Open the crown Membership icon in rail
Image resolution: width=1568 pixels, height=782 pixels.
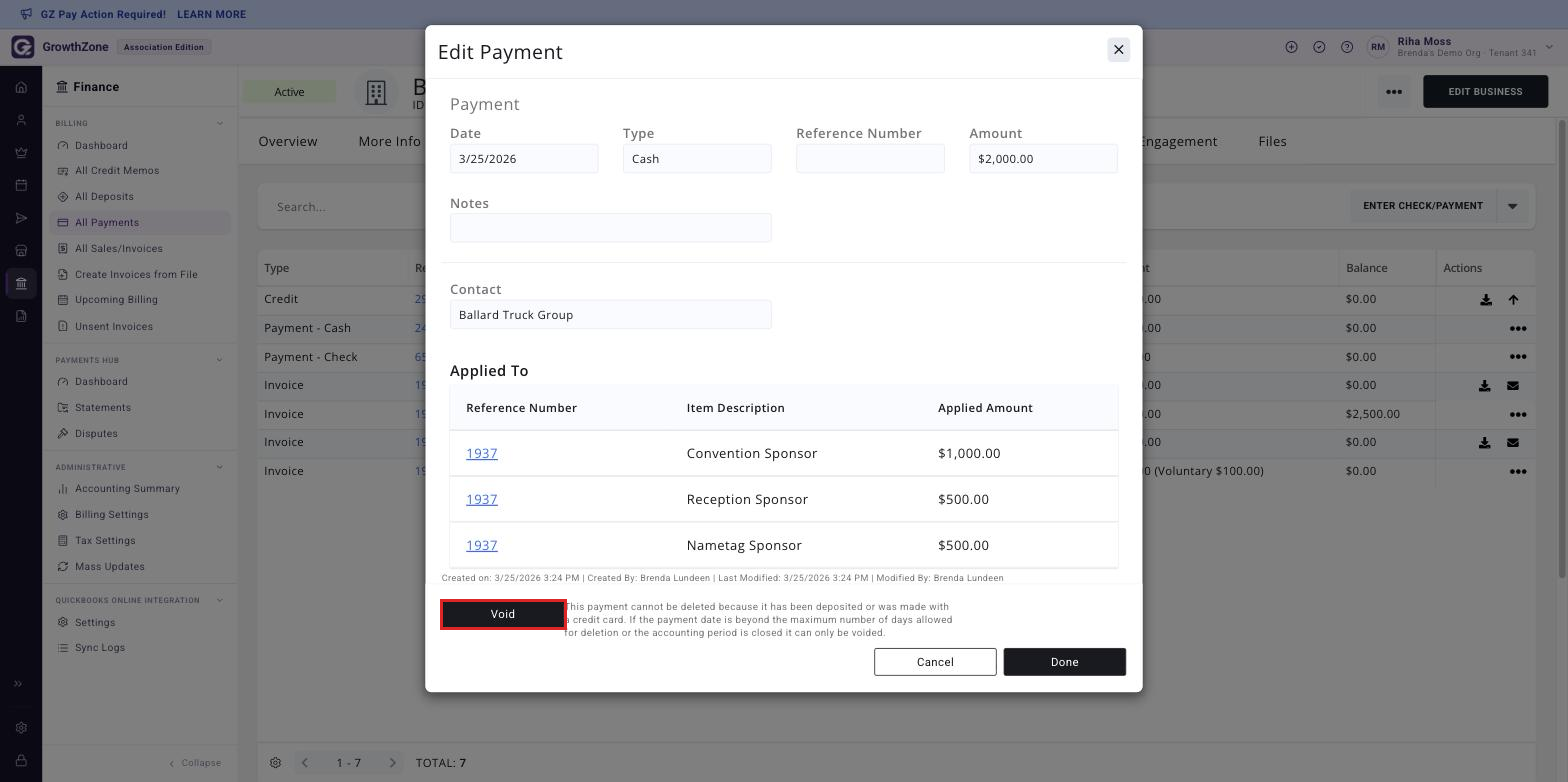tap(21, 153)
